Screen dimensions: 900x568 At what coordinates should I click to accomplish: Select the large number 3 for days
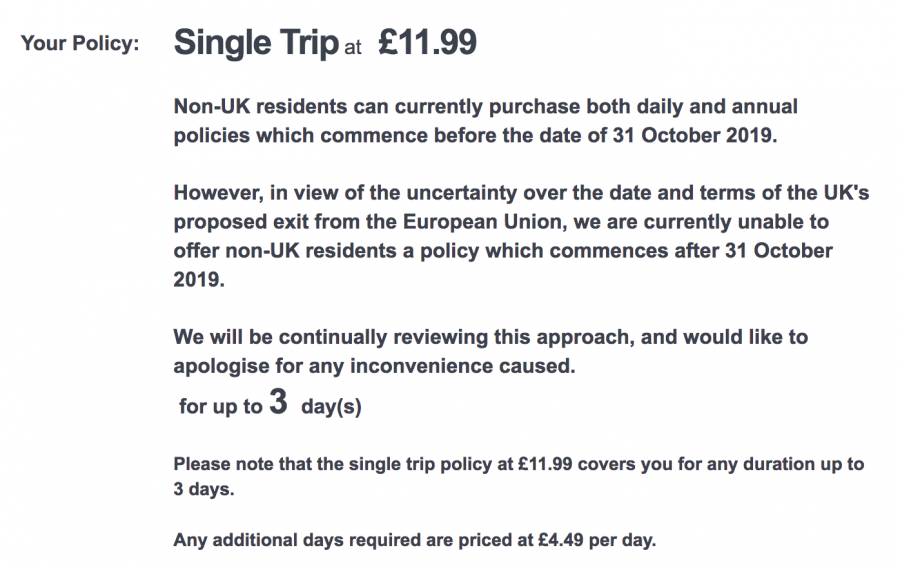click(x=279, y=404)
